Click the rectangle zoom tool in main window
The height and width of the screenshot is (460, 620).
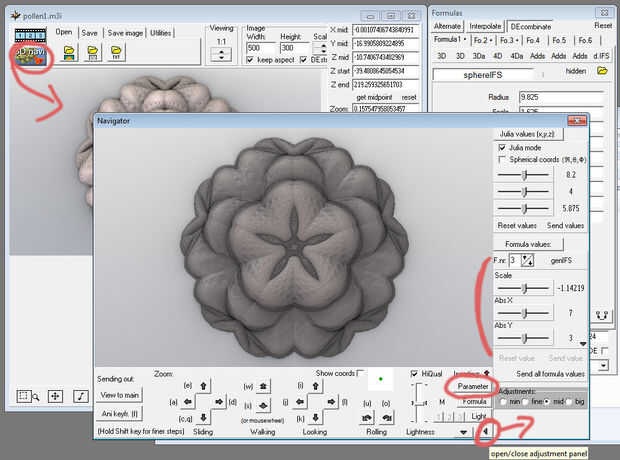27,396
